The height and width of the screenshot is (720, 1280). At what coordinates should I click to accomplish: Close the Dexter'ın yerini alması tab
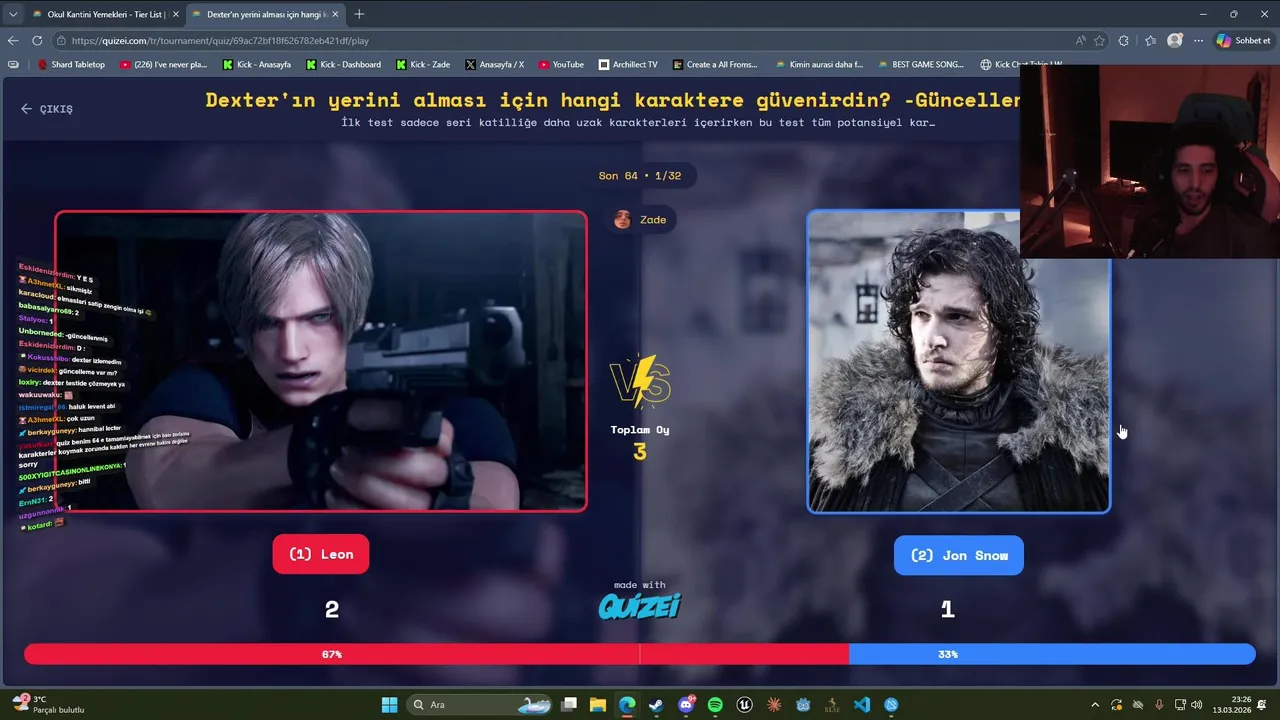click(335, 14)
